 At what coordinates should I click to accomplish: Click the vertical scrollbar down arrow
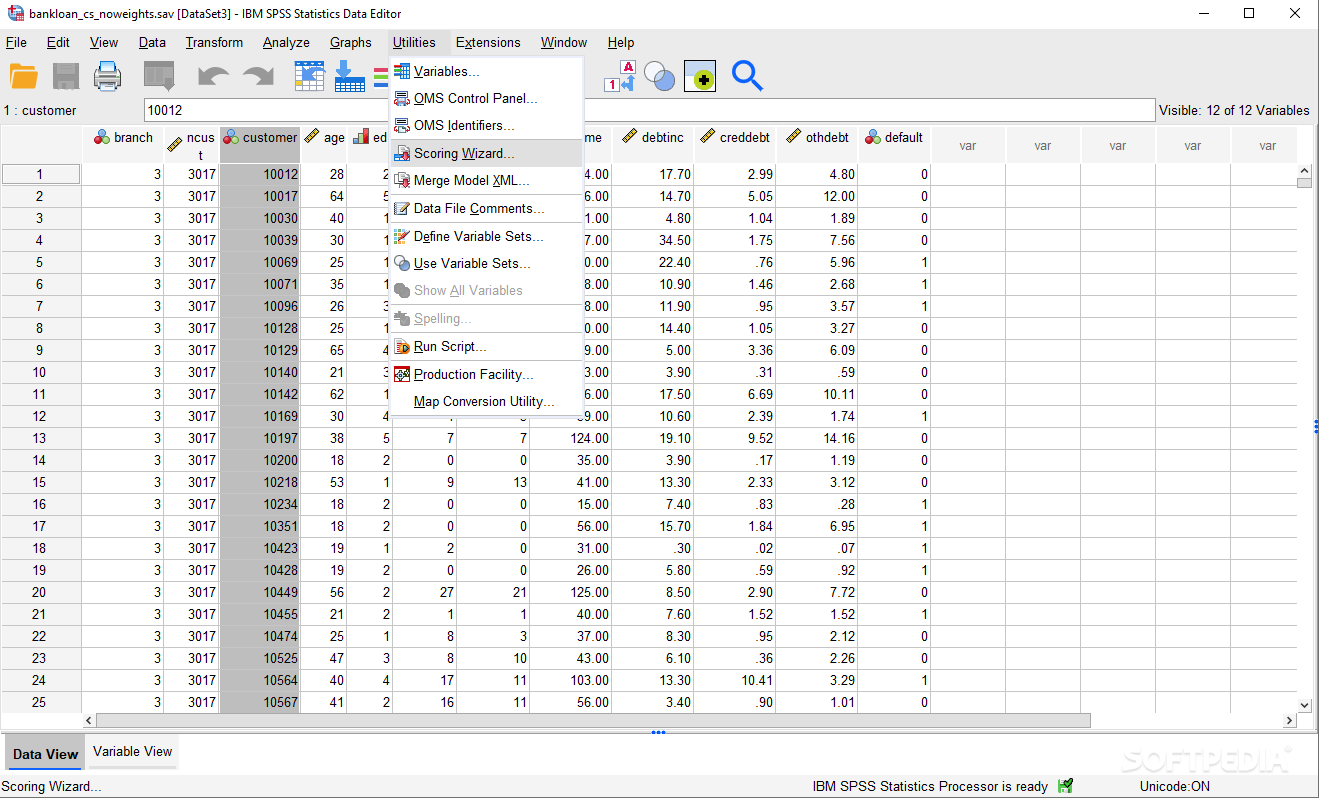[x=1304, y=704]
